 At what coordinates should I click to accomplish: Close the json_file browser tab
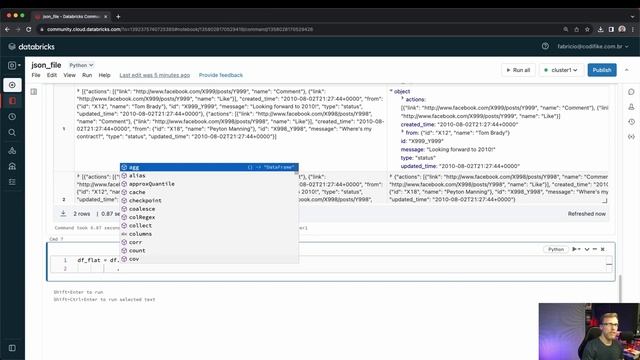[105, 16]
